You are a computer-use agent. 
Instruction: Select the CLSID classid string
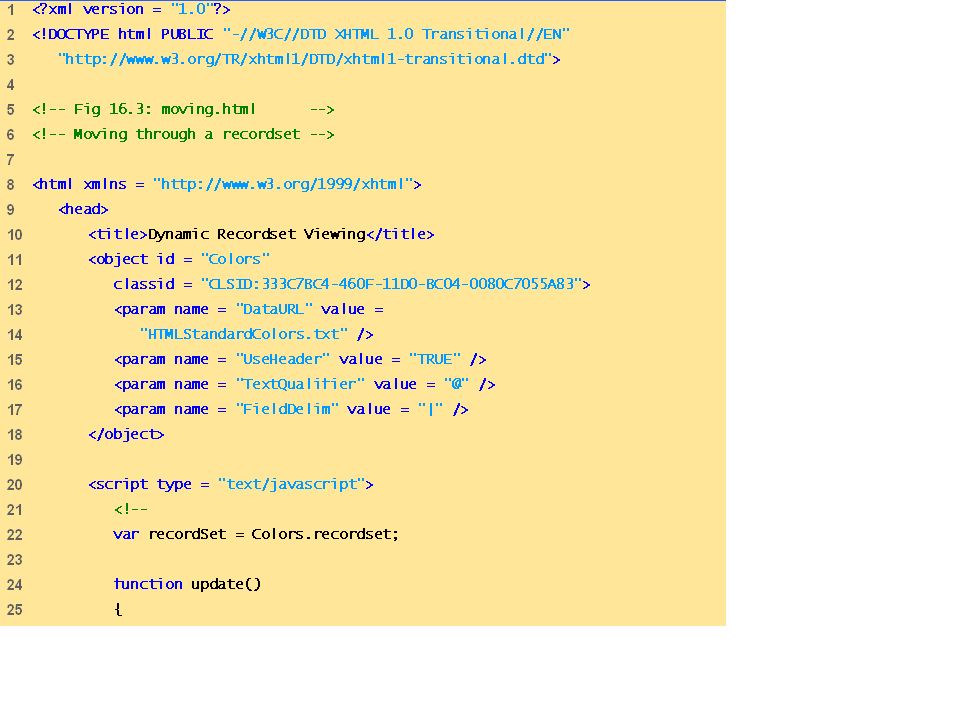click(391, 284)
